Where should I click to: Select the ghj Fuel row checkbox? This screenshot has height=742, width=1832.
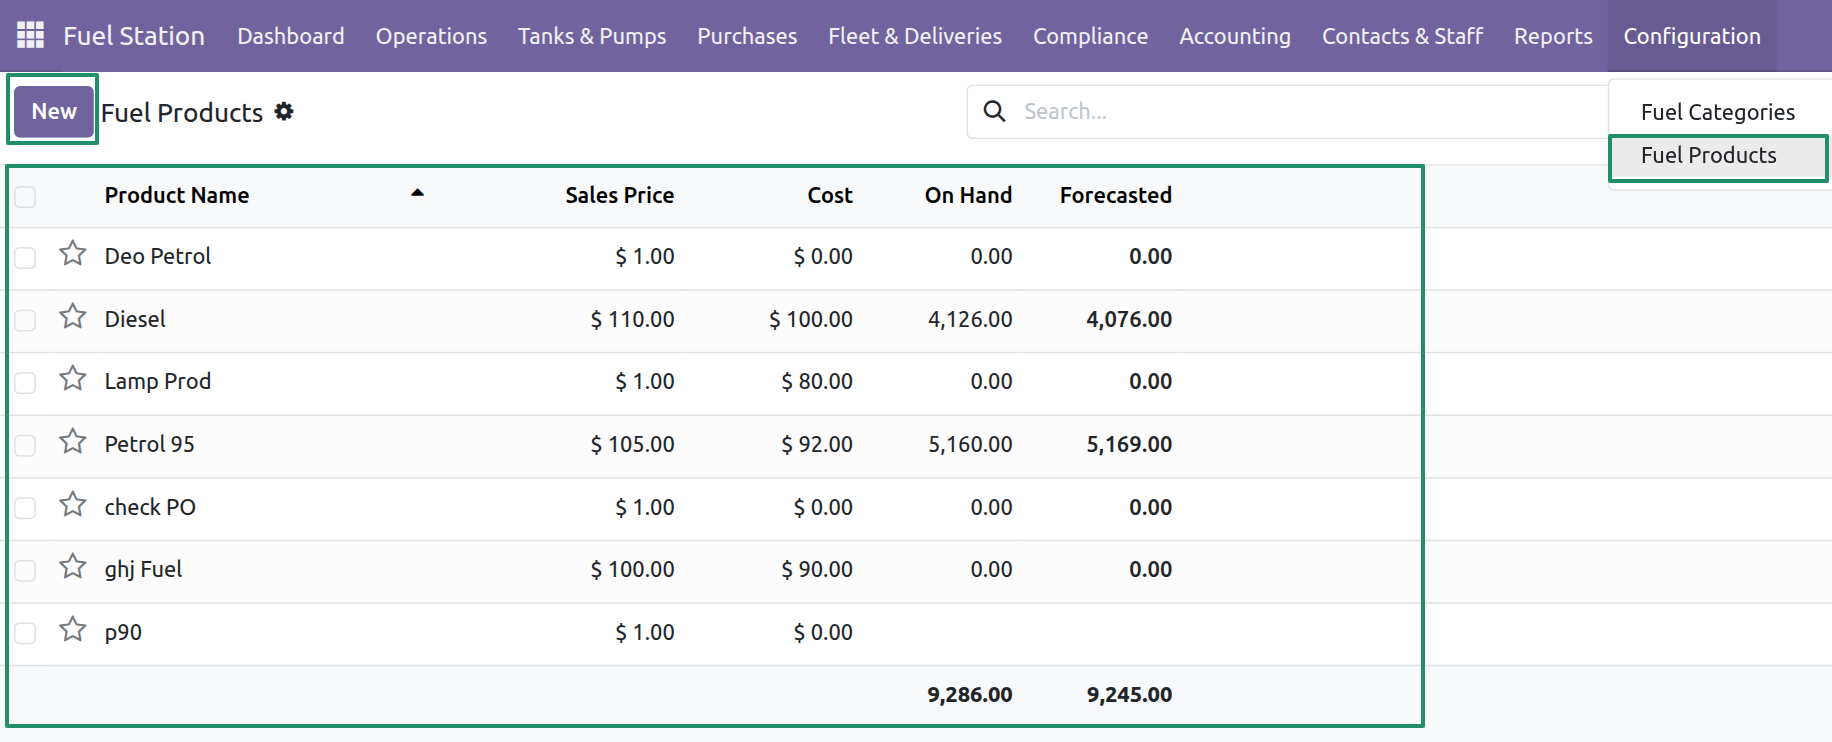click(25, 570)
